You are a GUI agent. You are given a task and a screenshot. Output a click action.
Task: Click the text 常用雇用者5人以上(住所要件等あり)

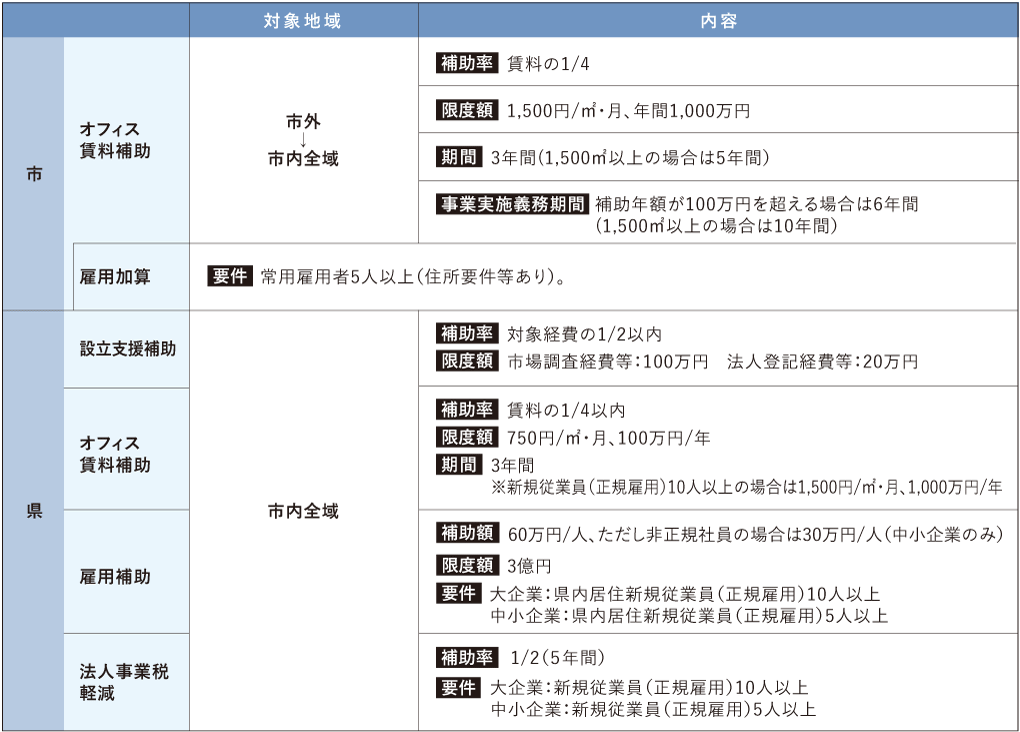click(x=413, y=277)
